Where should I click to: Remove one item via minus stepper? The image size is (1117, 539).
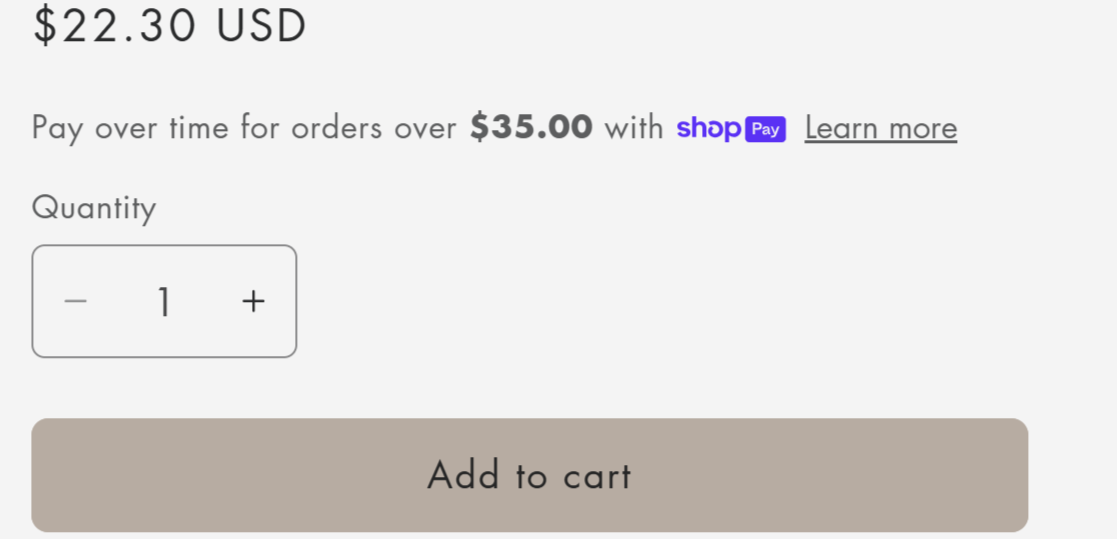75,301
